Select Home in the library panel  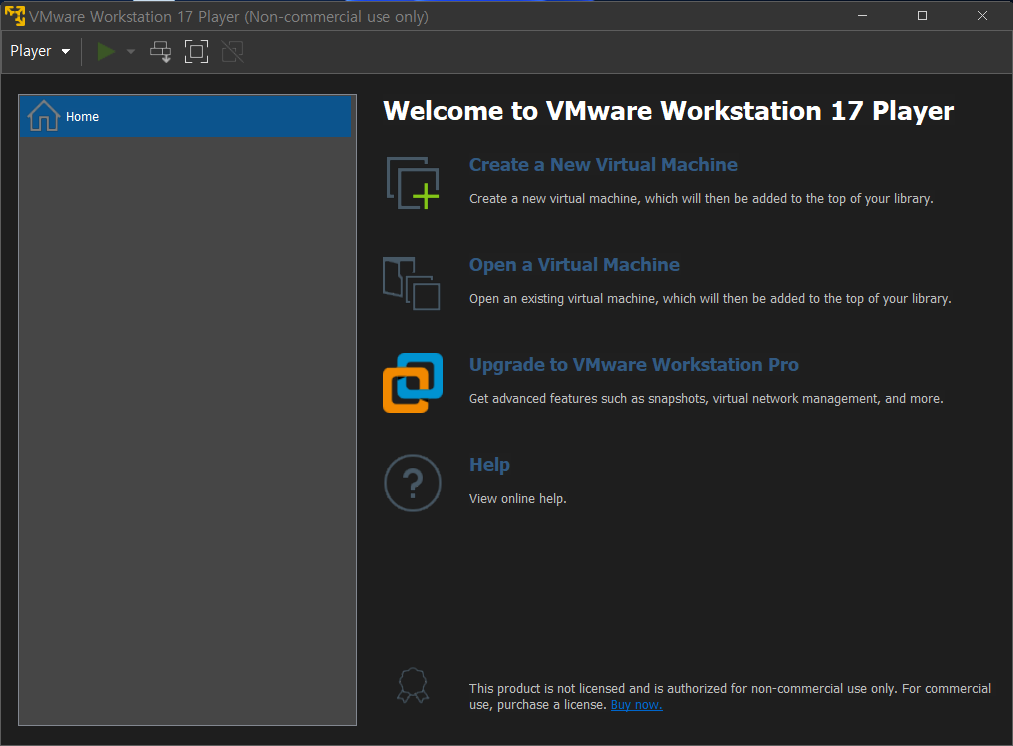(186, 116)
